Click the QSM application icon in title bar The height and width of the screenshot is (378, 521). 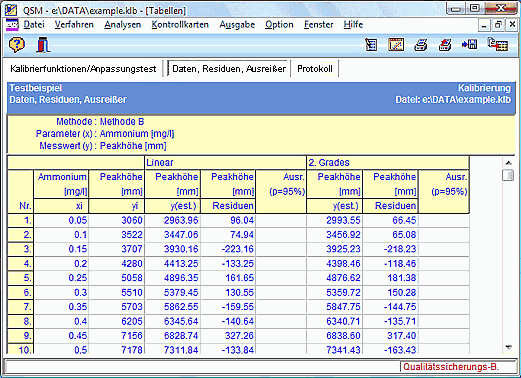(x=11, y=10)
